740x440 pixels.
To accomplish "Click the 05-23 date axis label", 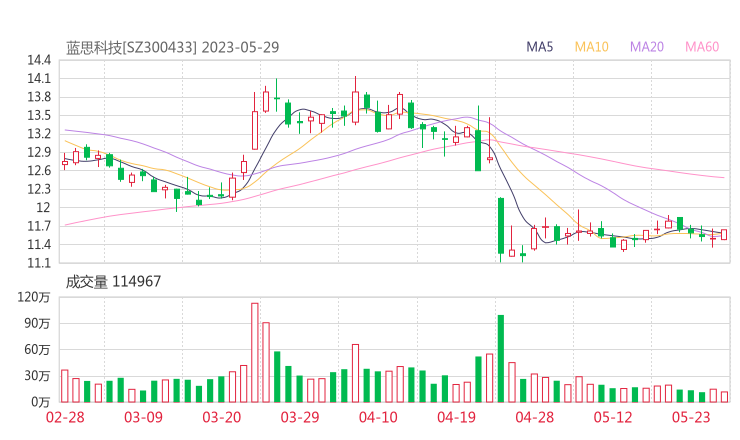I will pos(691,417).
